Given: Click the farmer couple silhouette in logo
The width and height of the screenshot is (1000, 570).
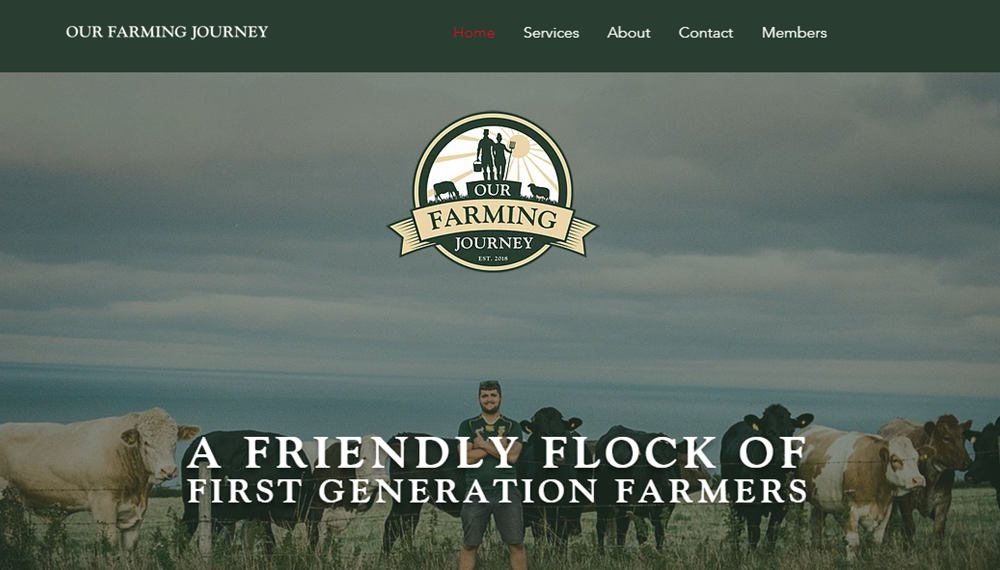Looking at the screenshot, I should 494,154.
